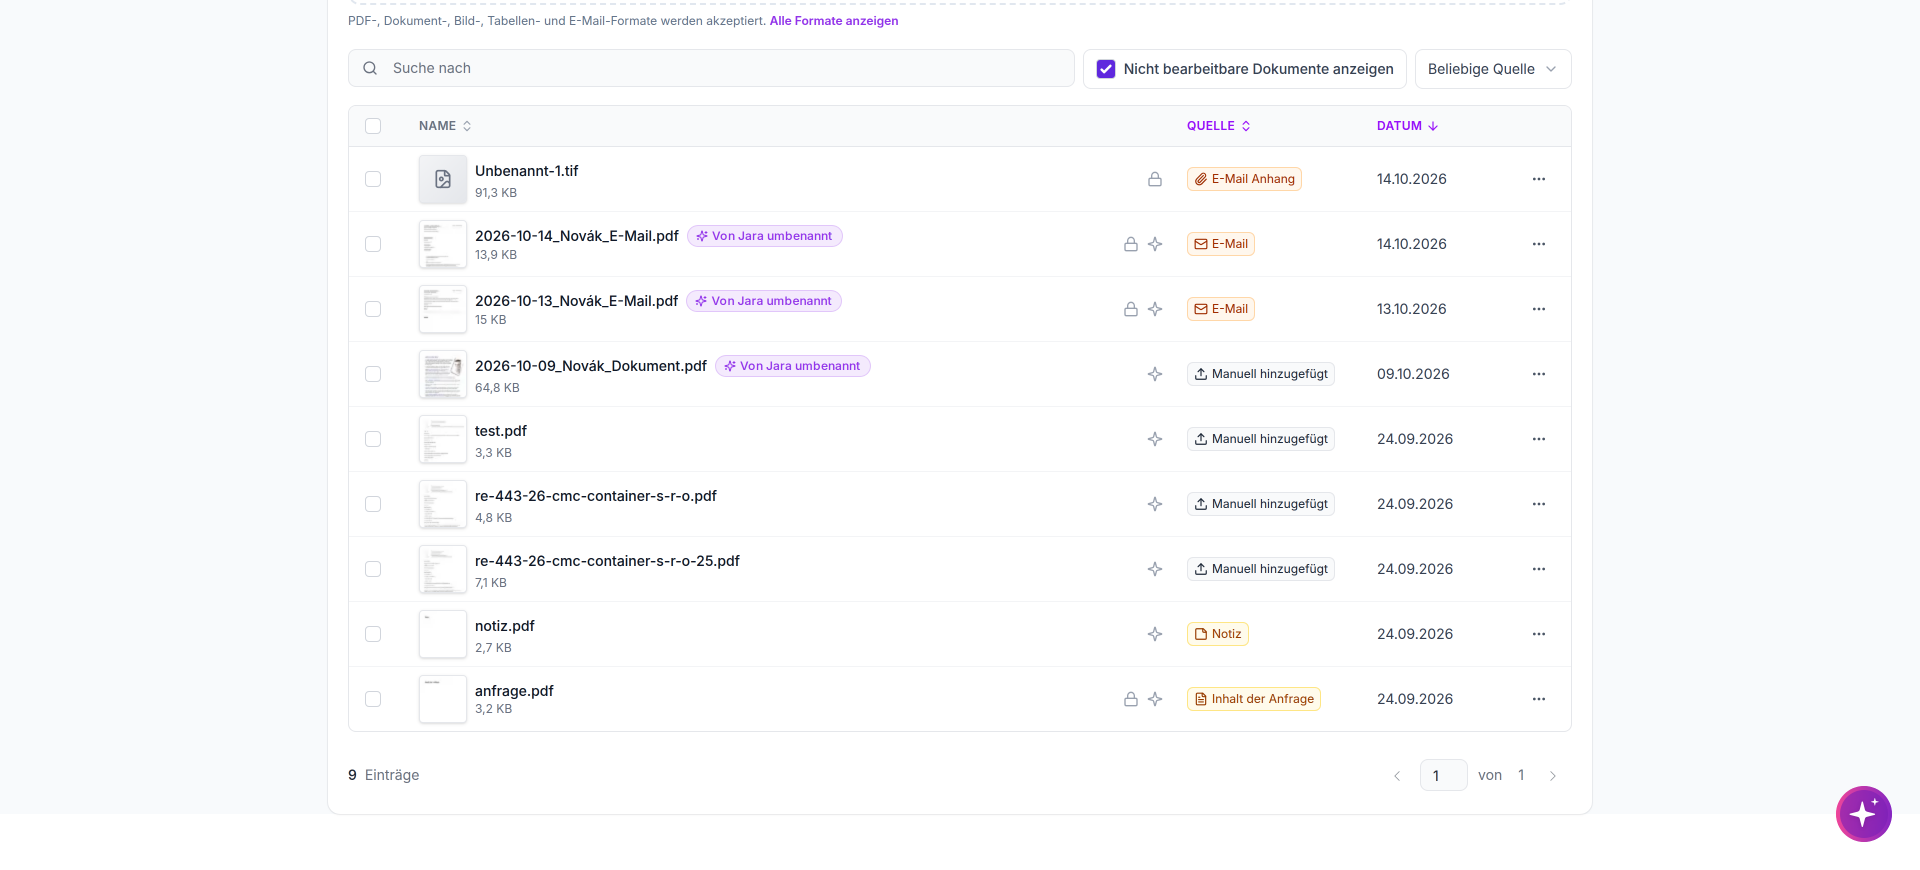This screenshot has width=1920, height=870.
Task: Open more options for test.pdf
Action: pyautogui.click(x=1539, y=439)
